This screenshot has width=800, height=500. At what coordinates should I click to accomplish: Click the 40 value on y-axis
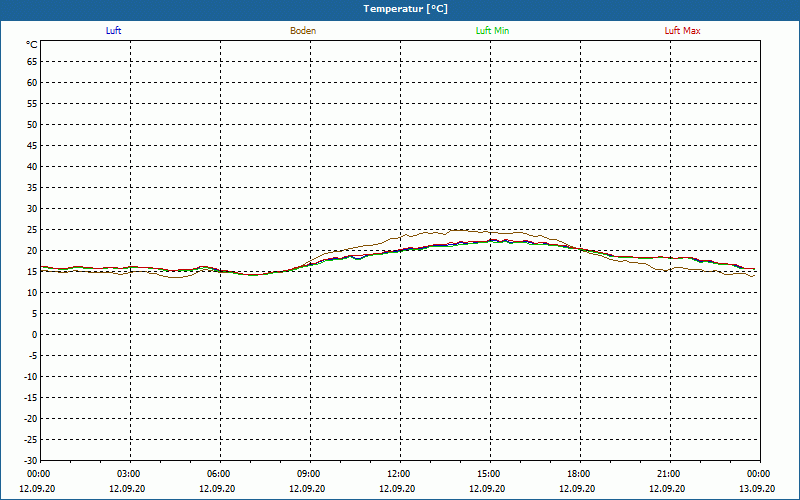point(32,166)
